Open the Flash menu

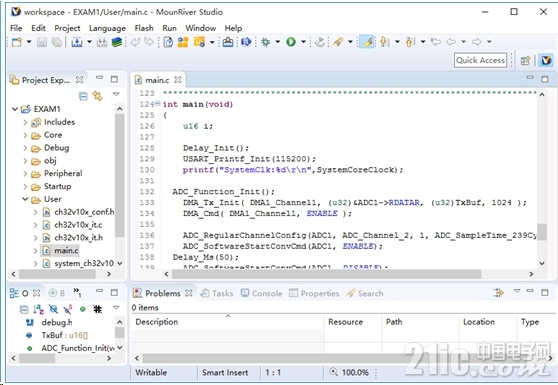pos(144,28)
